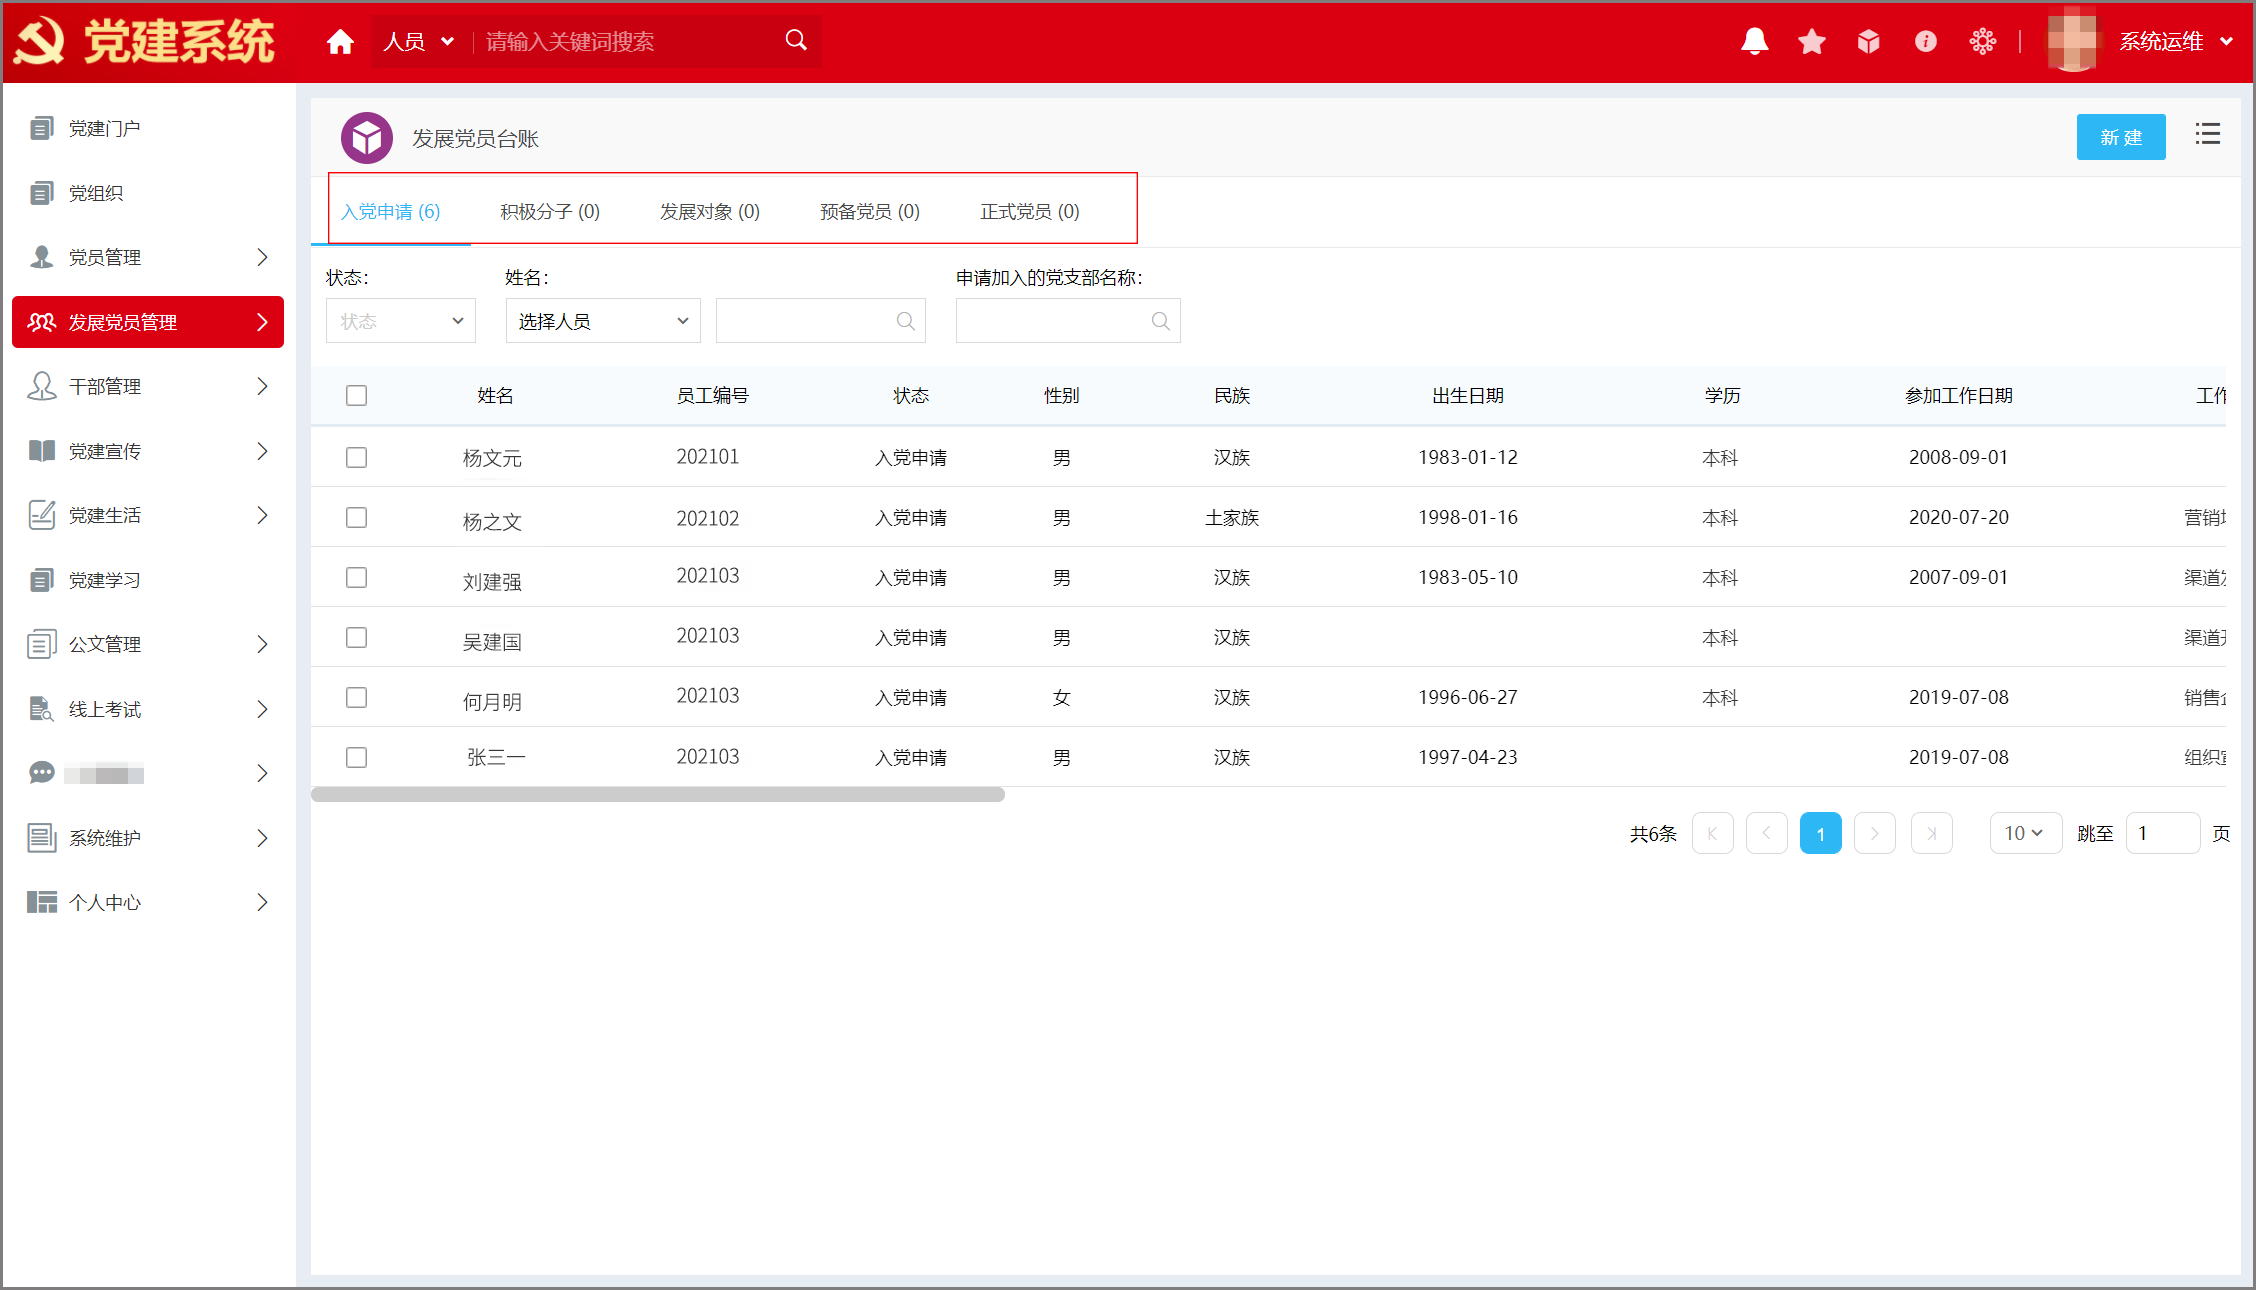The height and width of the screenshot is (1290, 2256).
Task: Toggle the select-all header checkbox
Action: (356, 395)
